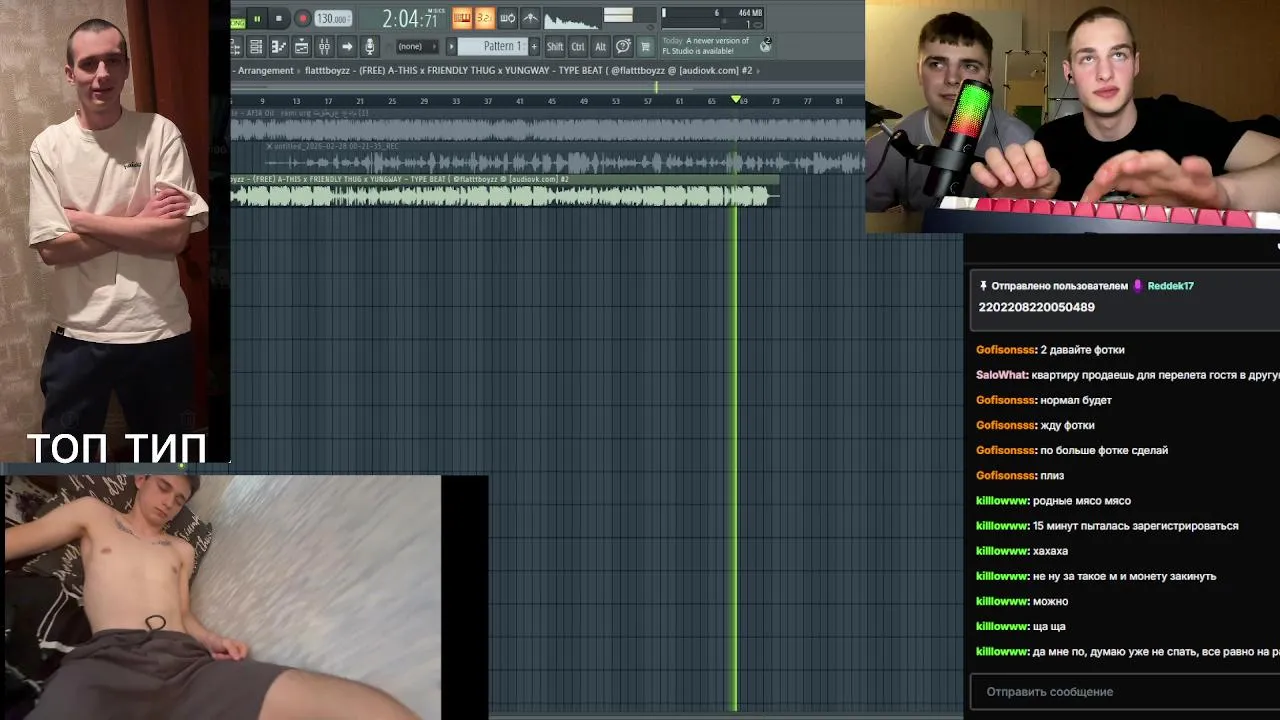This screenshot has height=720, width=1280.
Task: Click message 'по больше фотке сделай'
Action: click(1104, 450)
